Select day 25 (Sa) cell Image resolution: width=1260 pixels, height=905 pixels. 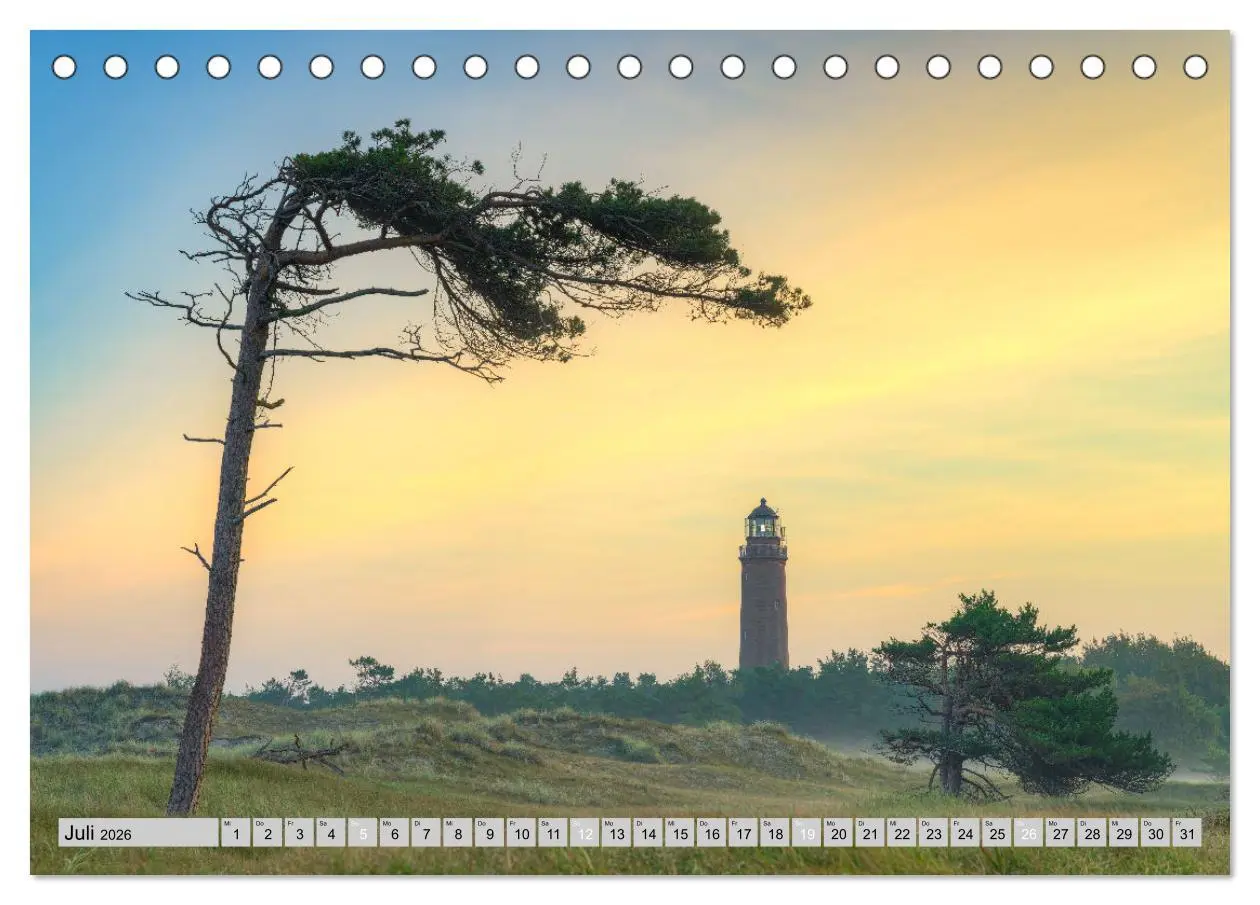tap(998, 833)
